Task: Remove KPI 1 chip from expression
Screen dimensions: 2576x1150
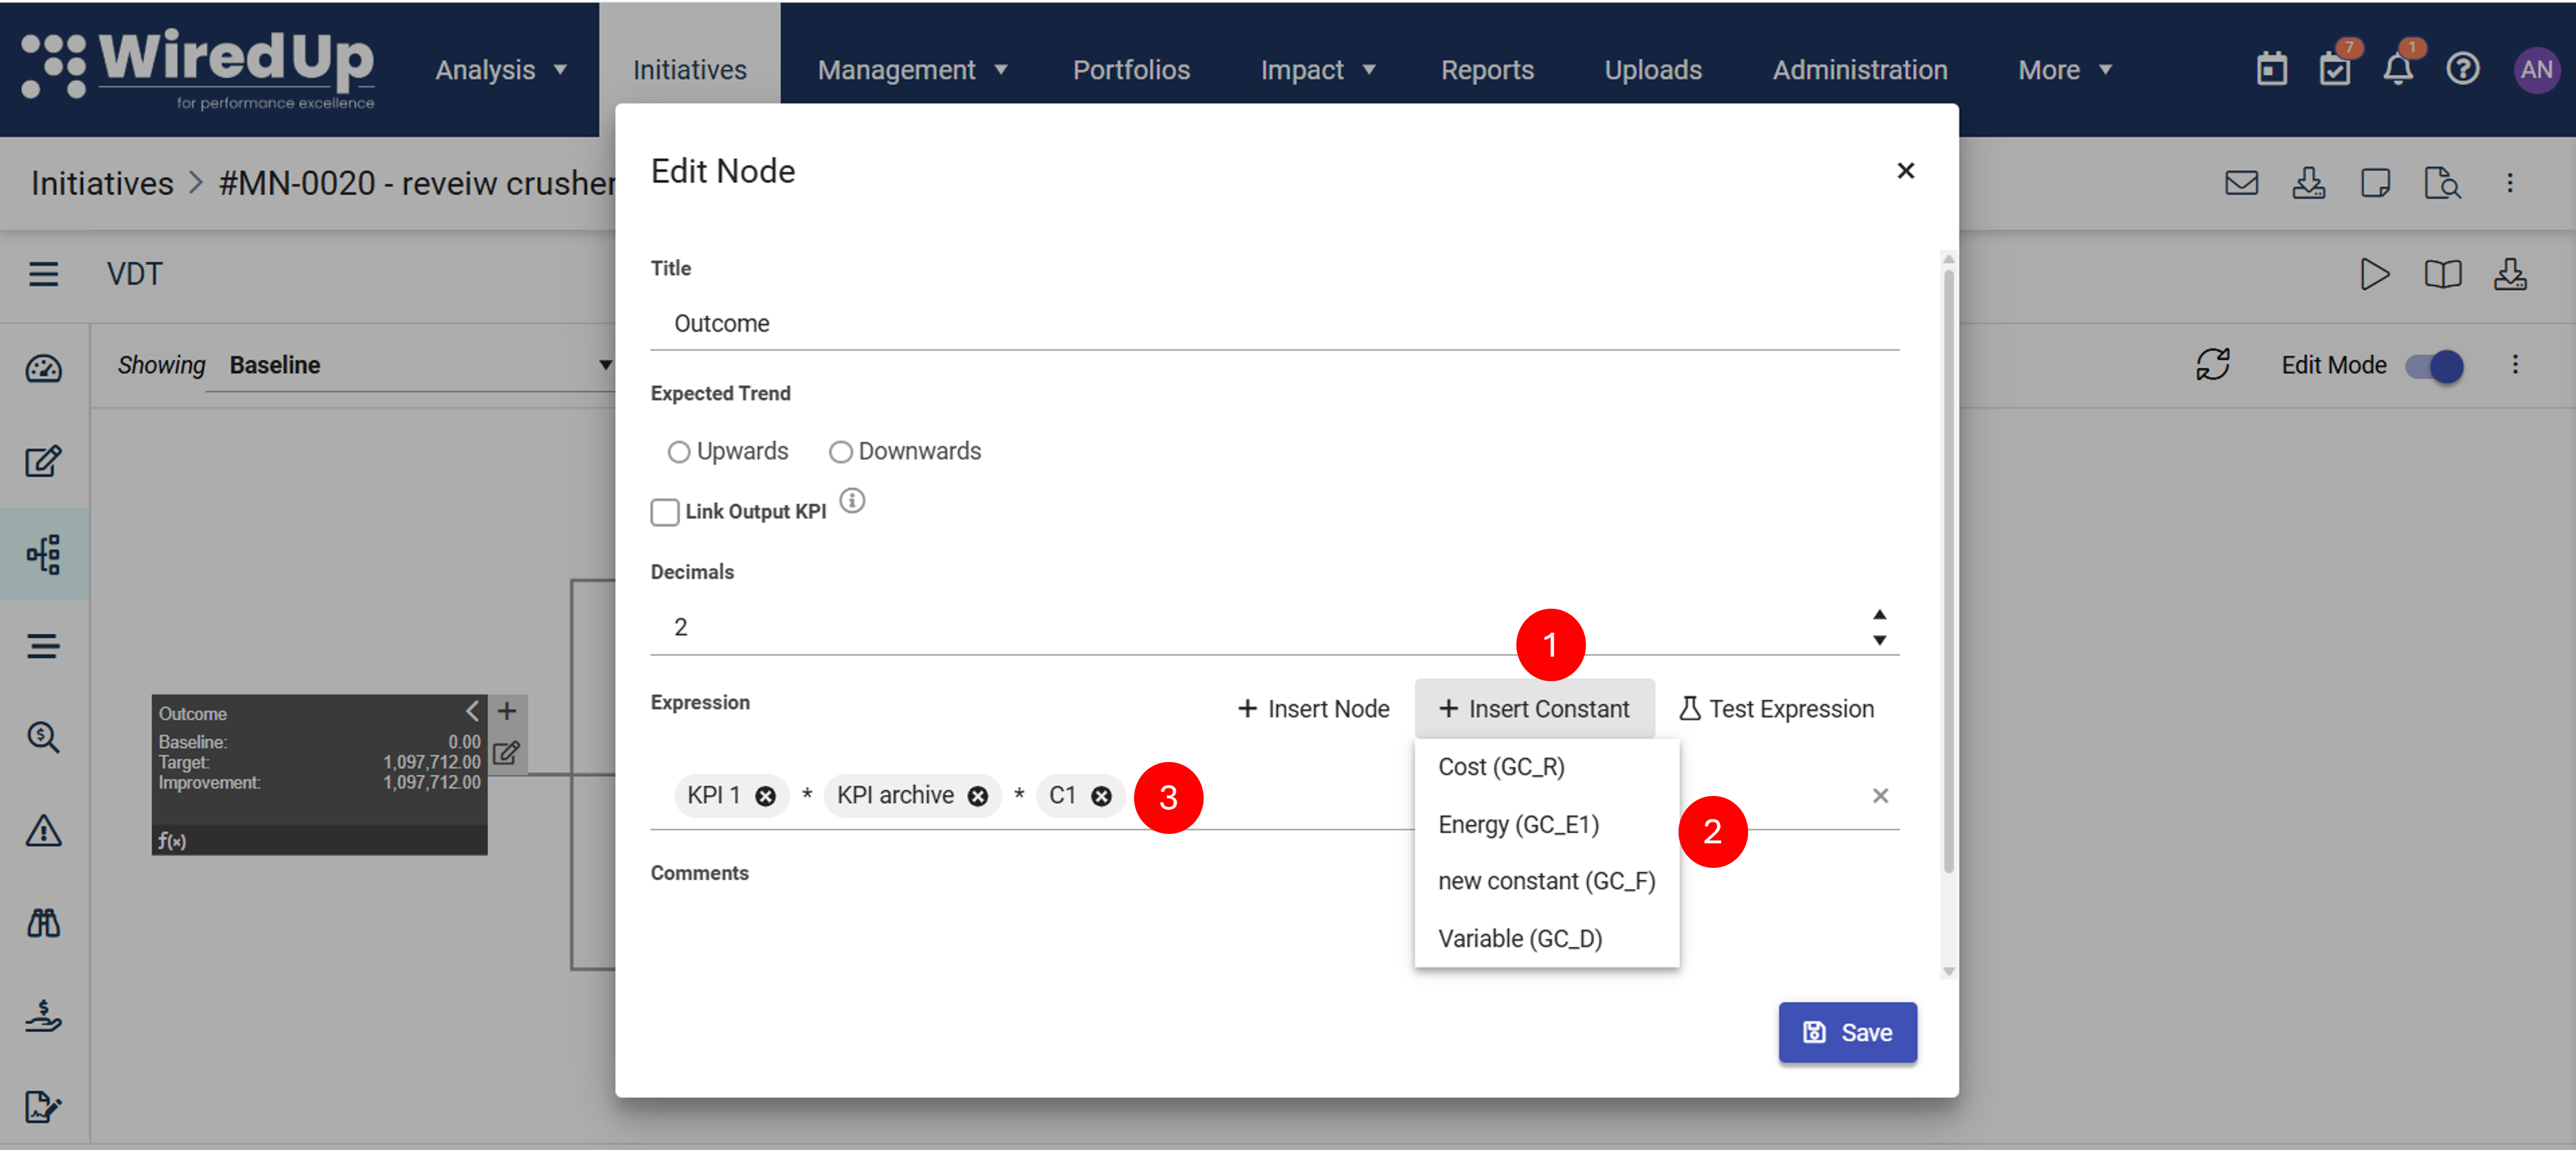Action: 765,796
